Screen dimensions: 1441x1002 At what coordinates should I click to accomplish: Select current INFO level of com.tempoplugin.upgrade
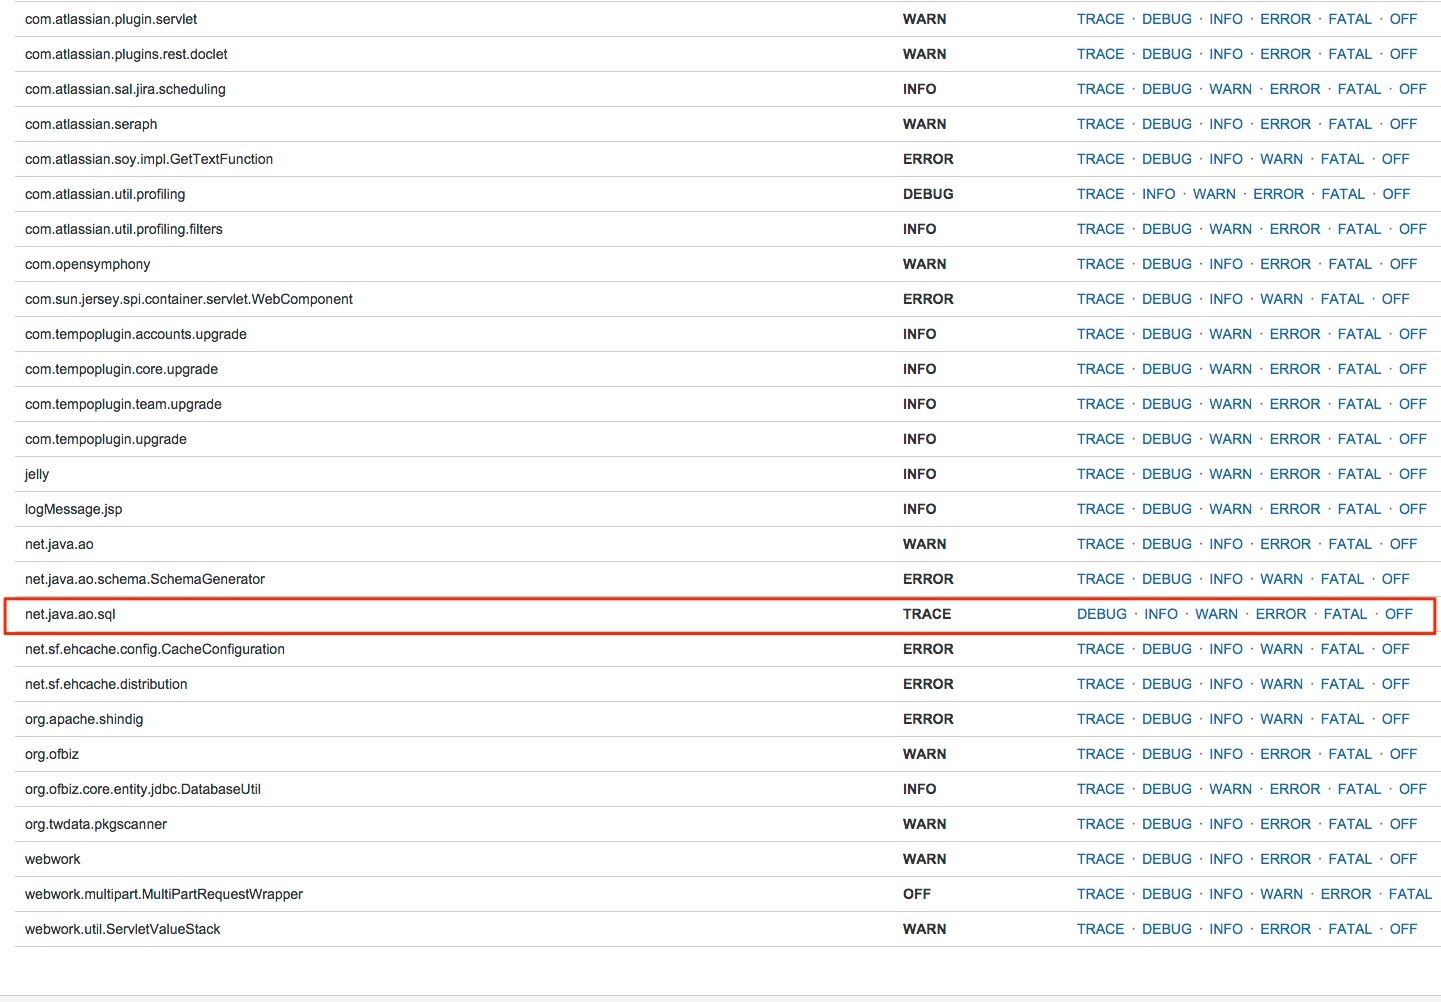920,439
